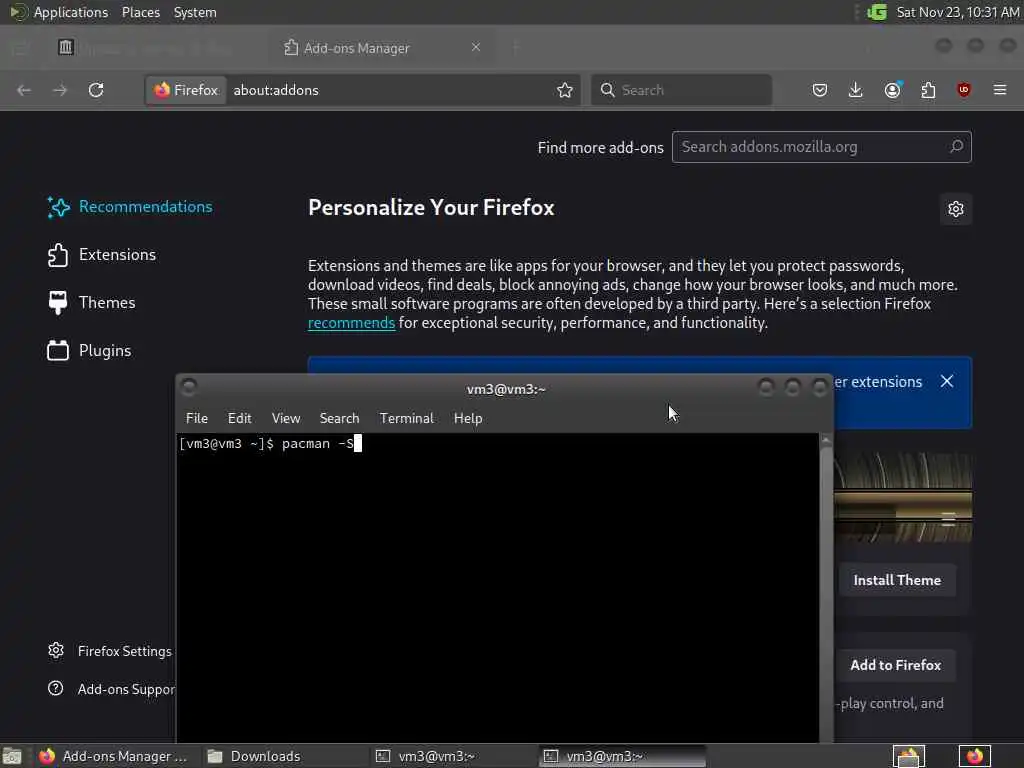This screenshot has height=768, width=1024.
Task: Follow the 'recommends' hyperlink
Action: (x=351, y=323)
